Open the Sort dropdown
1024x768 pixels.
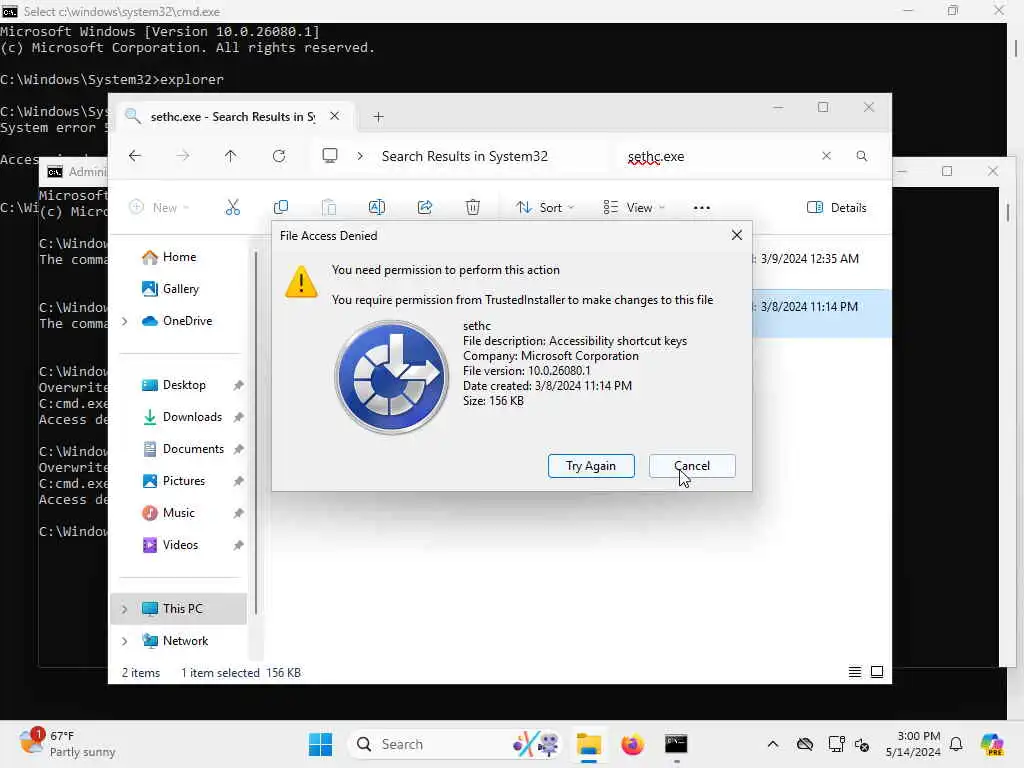point(545,208)
